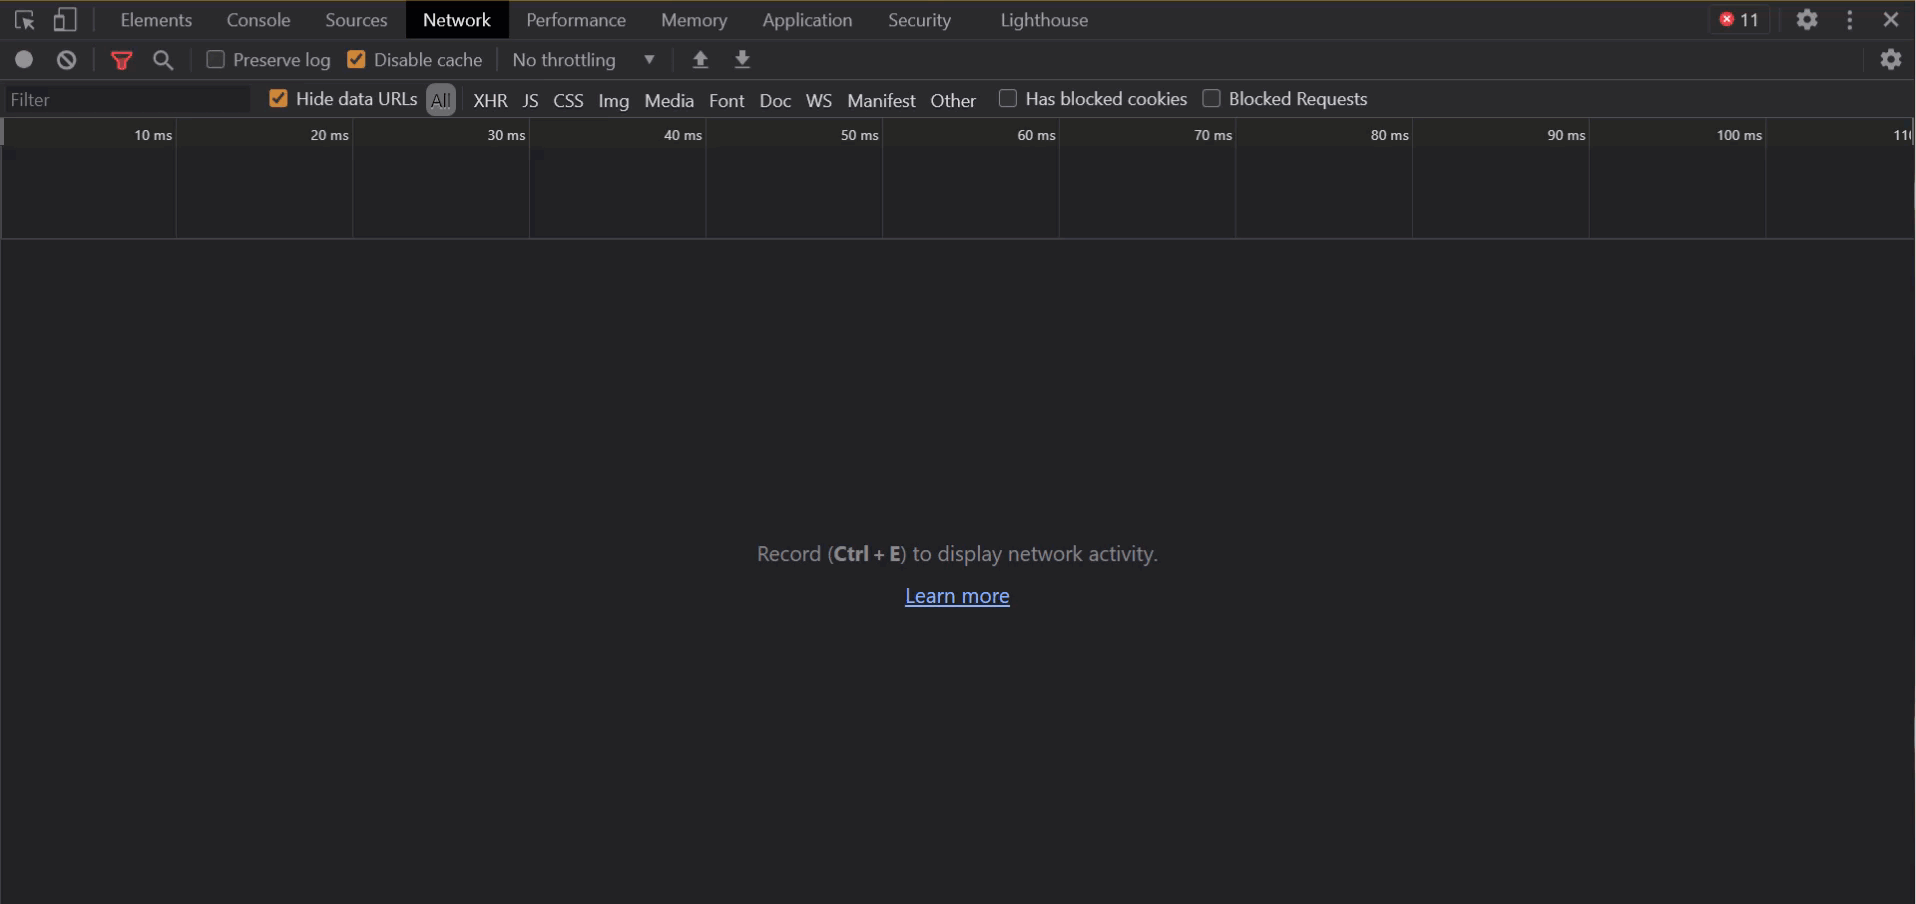Toggle the red filter funnel icon
The width and height of the screenshot is (1916, 904).
[x=121, y=60]
